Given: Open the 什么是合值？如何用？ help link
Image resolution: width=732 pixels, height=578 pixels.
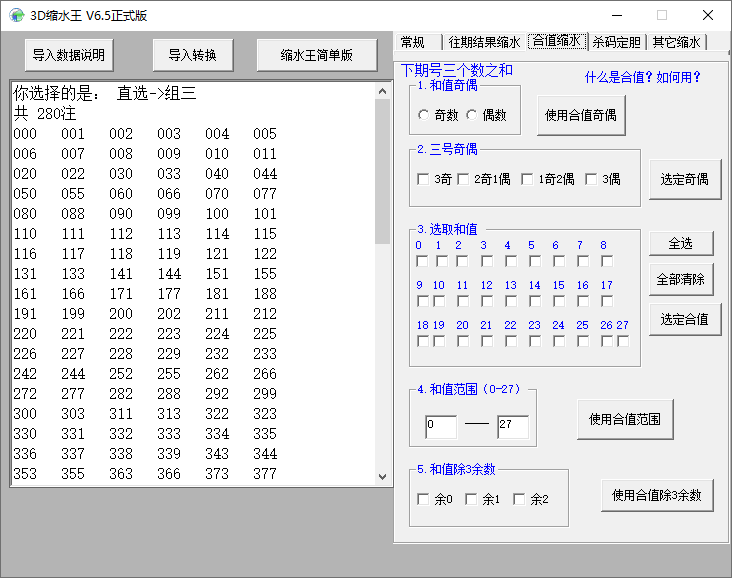Looking at the screenshot, I should pos(642,77).
